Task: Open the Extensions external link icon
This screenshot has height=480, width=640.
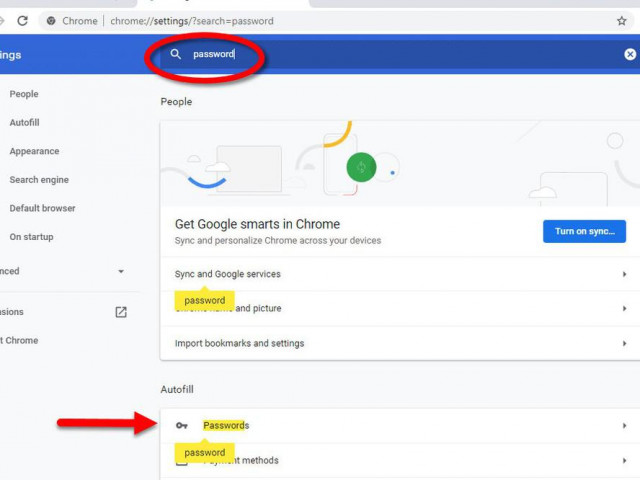Action: (x=121, y=312)
